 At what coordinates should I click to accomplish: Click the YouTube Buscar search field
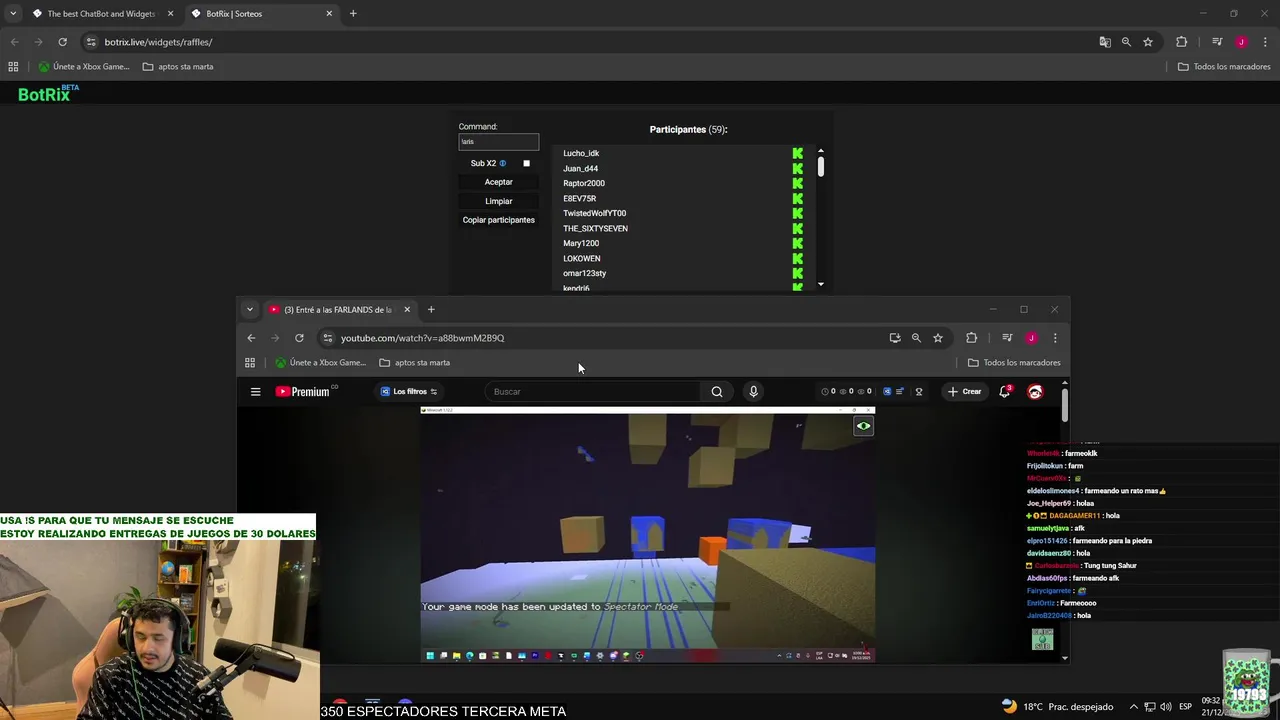click(x=590, y=392)
